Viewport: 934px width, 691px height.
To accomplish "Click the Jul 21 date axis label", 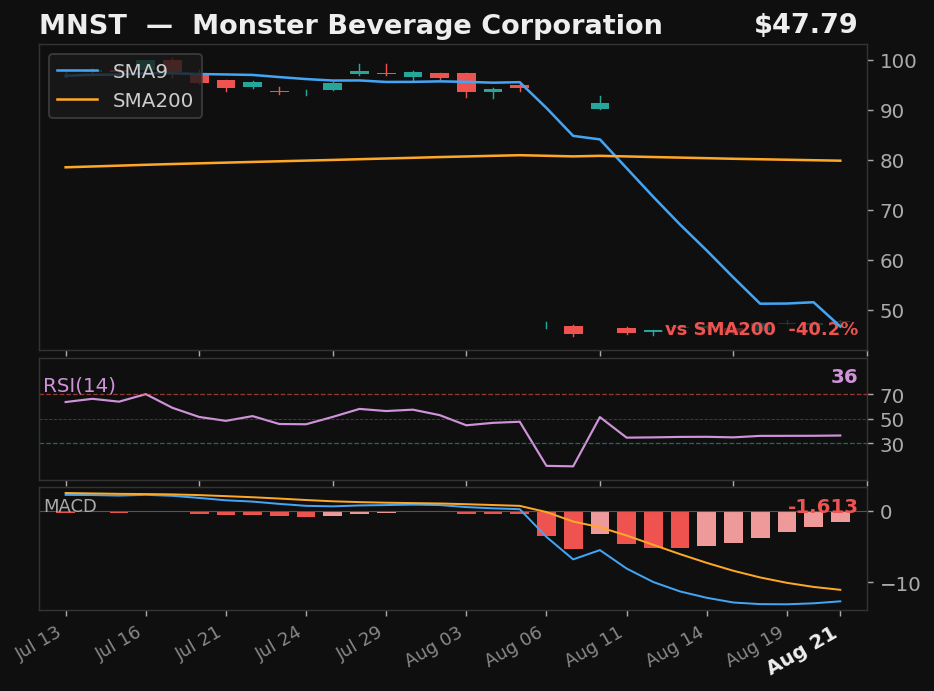I will (198, 645).
